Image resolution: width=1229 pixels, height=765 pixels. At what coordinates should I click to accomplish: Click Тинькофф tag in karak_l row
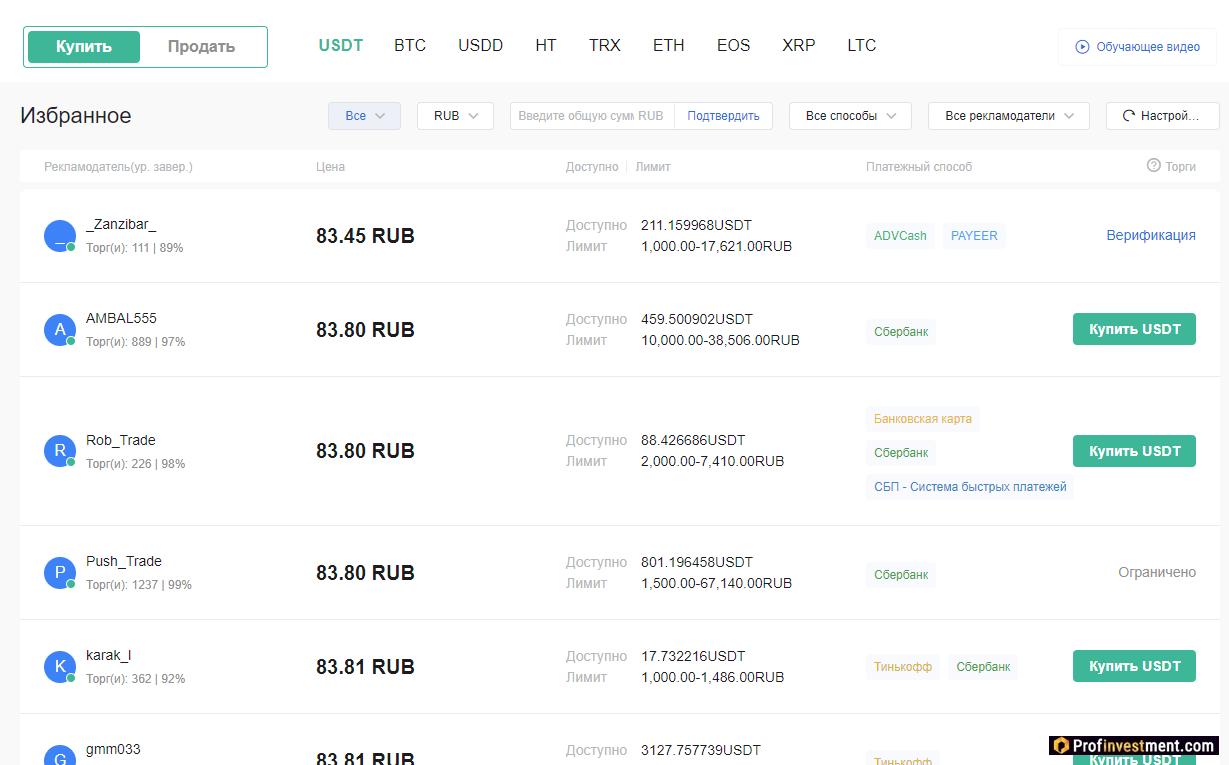pyautogui.click(x=903, y=667)
